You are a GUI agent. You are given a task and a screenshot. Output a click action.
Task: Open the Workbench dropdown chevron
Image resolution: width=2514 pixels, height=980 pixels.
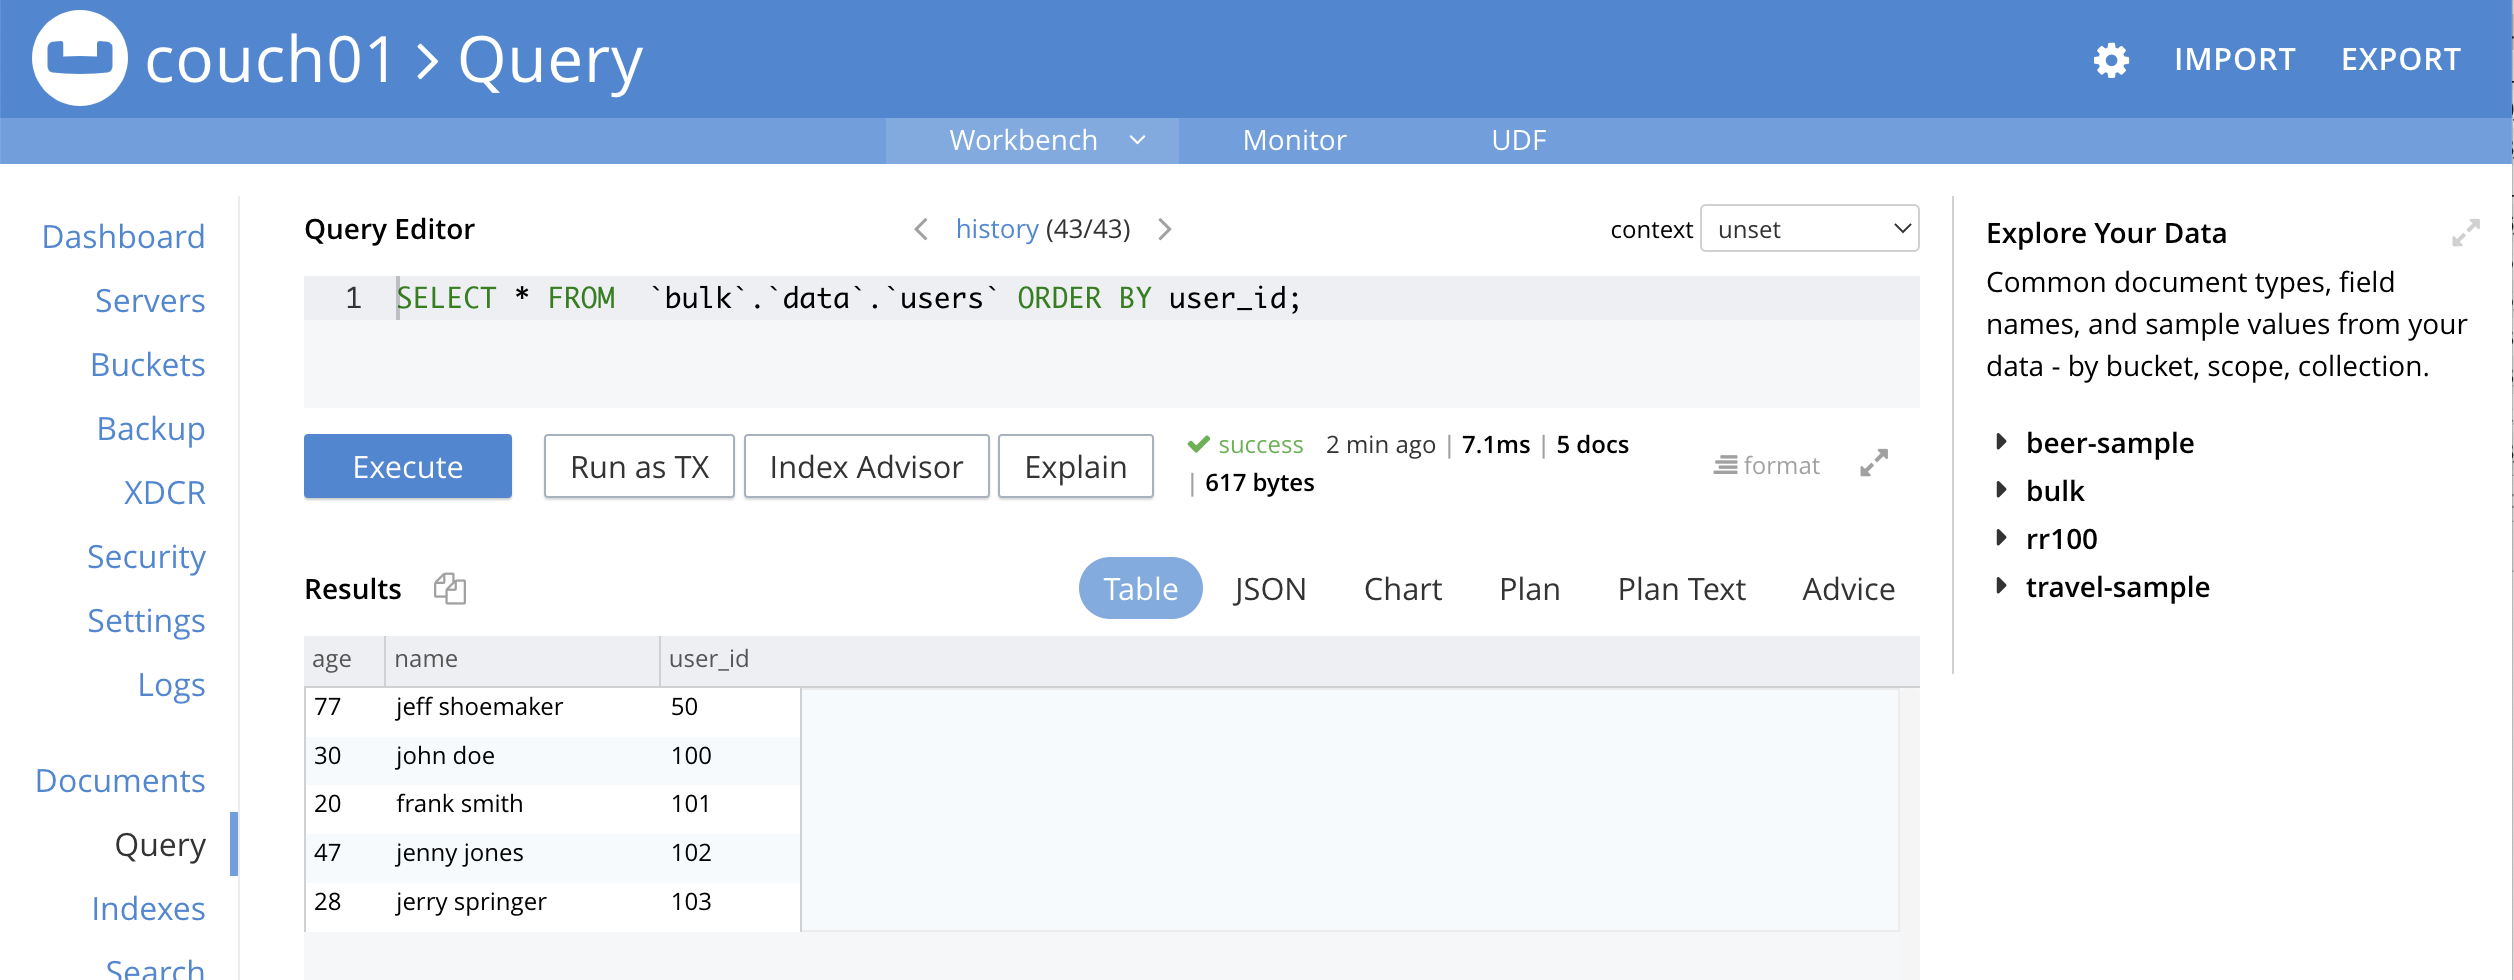coord(1137,140)
